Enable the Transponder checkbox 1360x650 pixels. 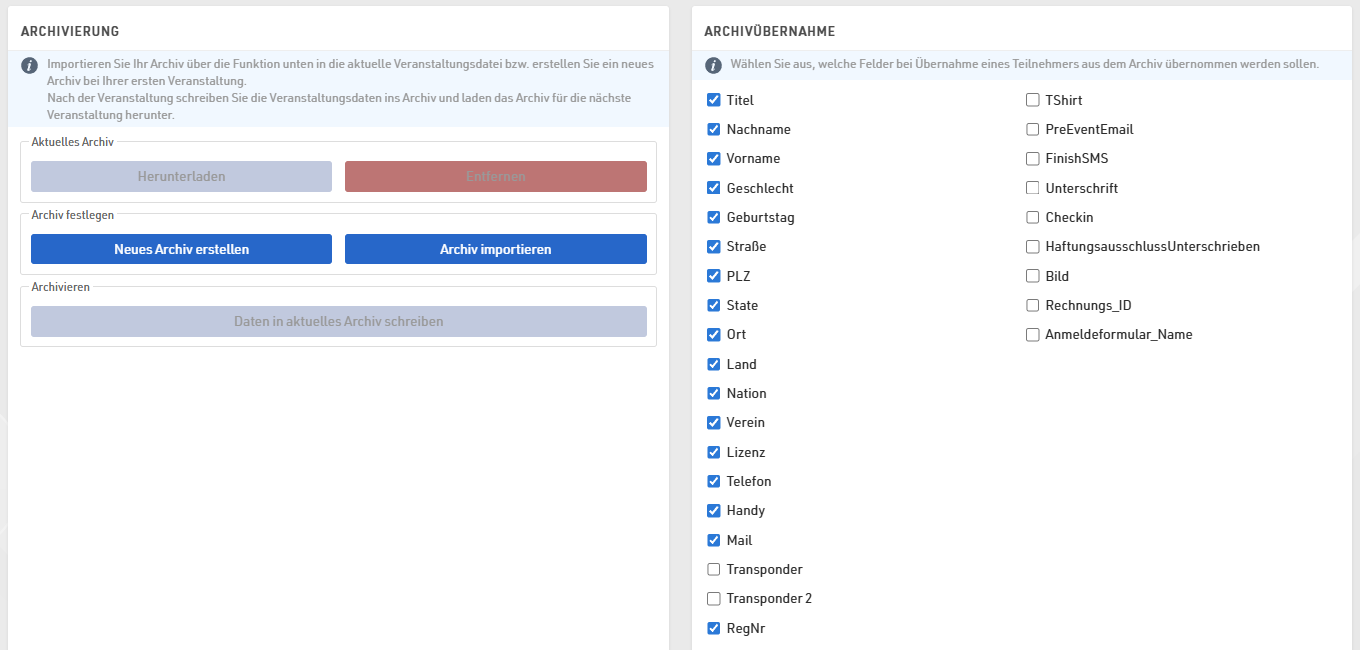[714, 569]
